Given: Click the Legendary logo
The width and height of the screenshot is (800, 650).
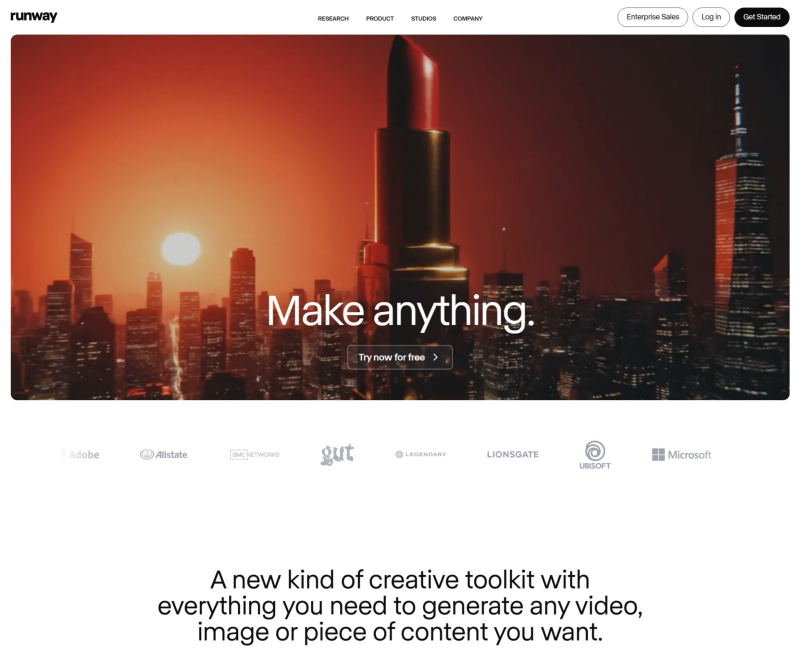Looking at the screenshot, I should 421,454.
